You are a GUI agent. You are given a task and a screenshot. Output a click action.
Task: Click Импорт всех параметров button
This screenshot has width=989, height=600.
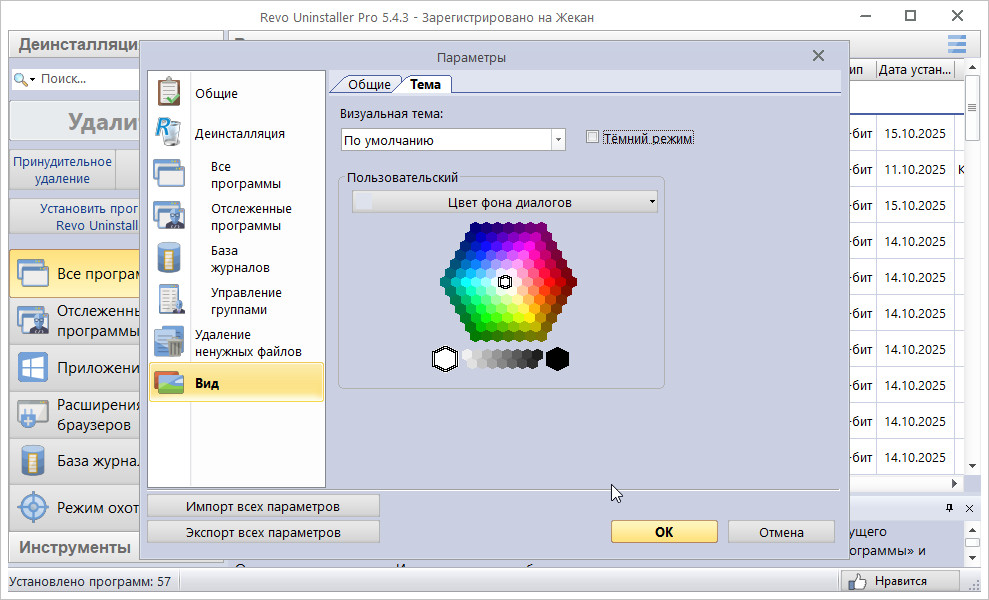click(263, 506)
